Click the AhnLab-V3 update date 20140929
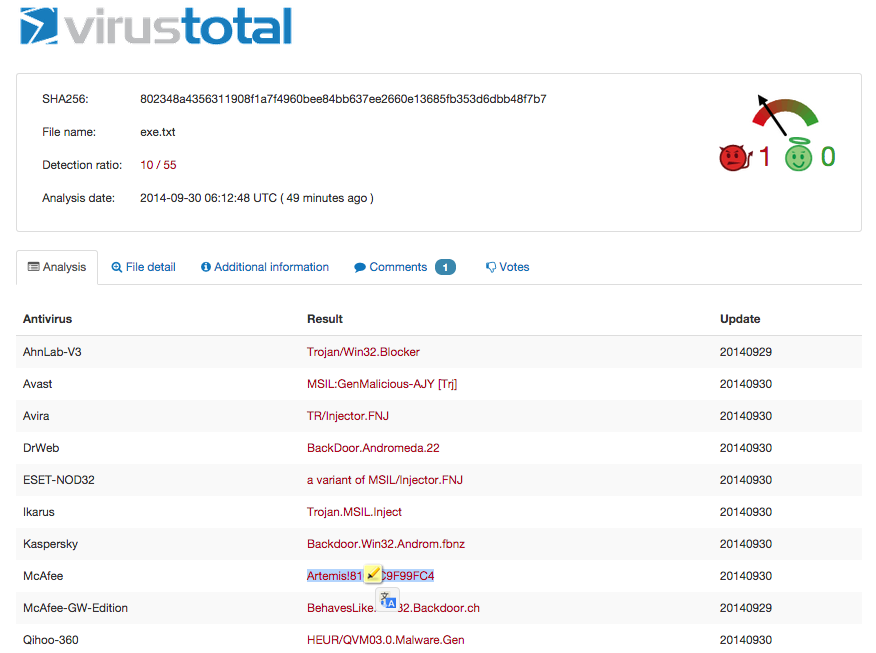This screenshot has height=653, width=876. click(x=746, y=352)
